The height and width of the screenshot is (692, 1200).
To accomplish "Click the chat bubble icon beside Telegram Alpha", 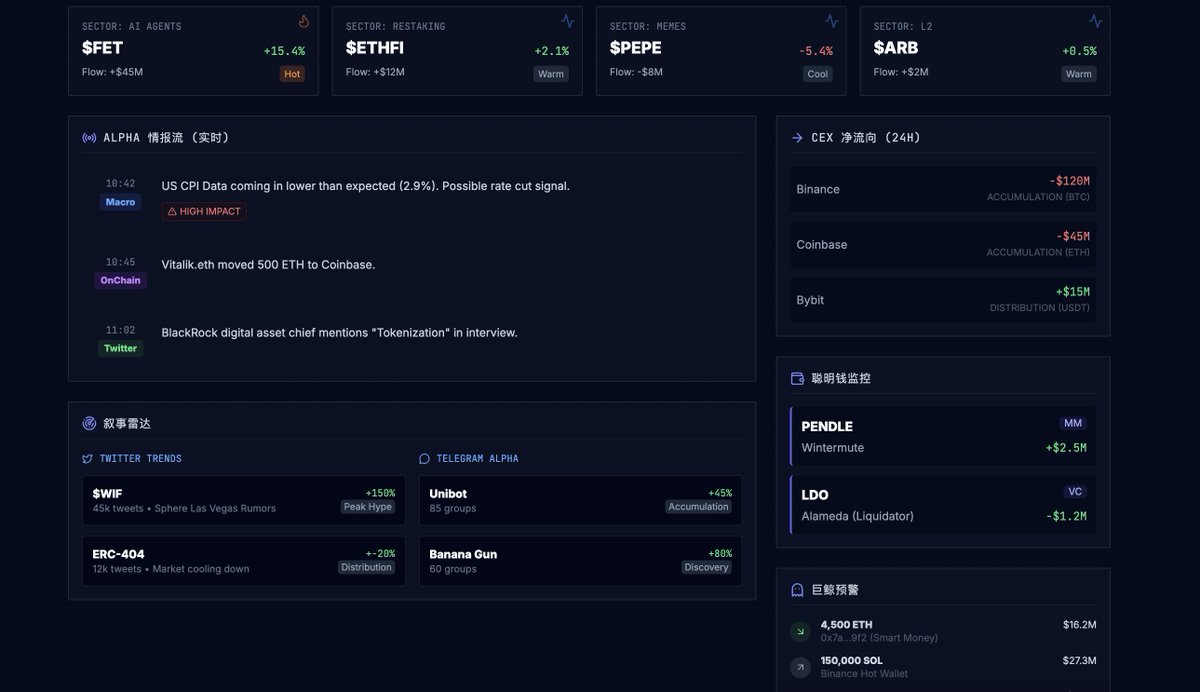I will coord(424,459).
